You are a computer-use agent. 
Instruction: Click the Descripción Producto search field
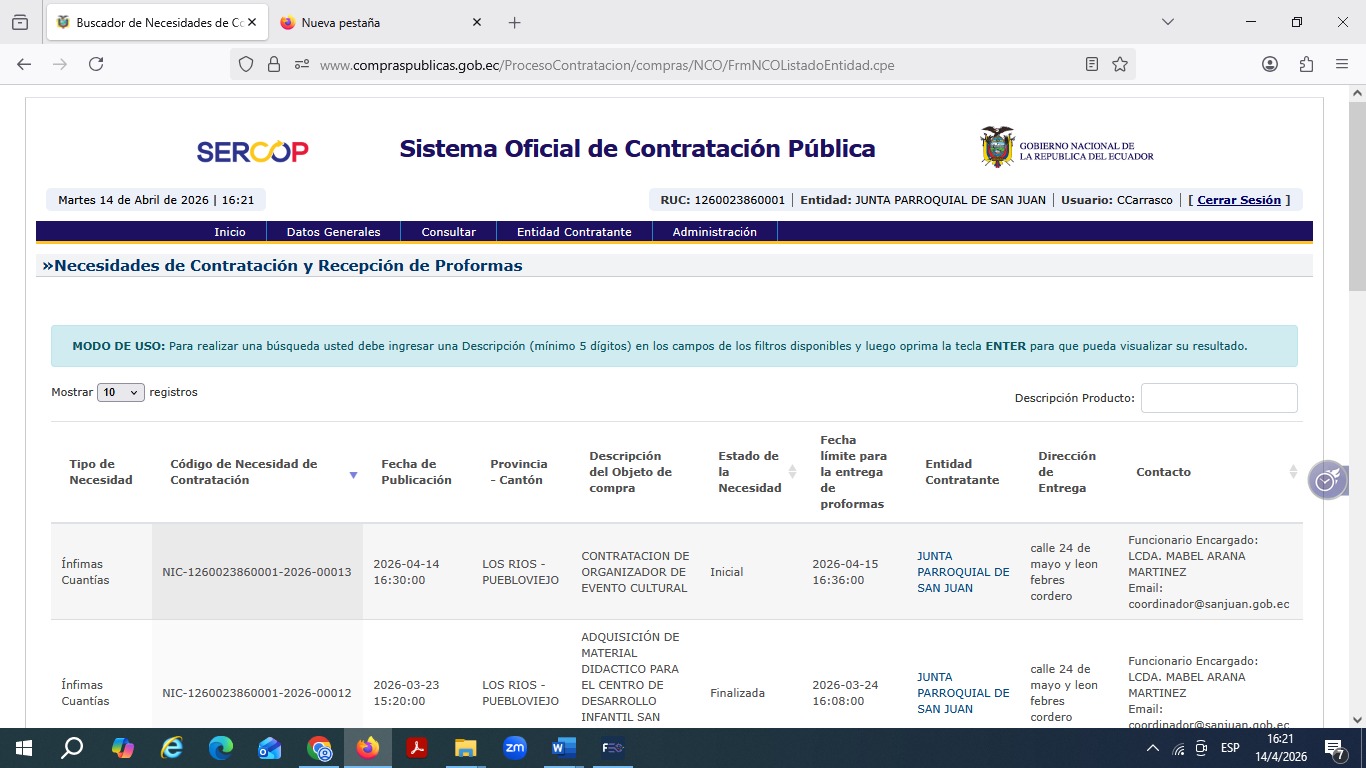1218,398
